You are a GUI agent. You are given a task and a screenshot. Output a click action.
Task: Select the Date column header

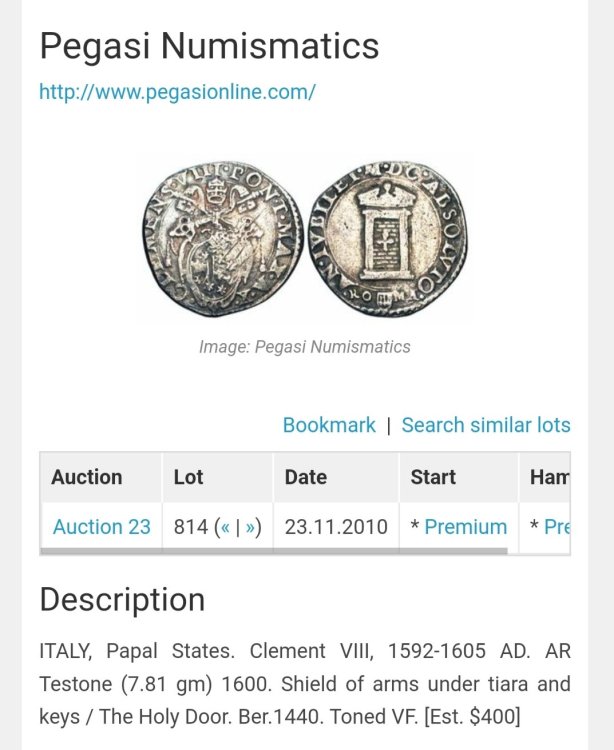(x=306, y=477)
